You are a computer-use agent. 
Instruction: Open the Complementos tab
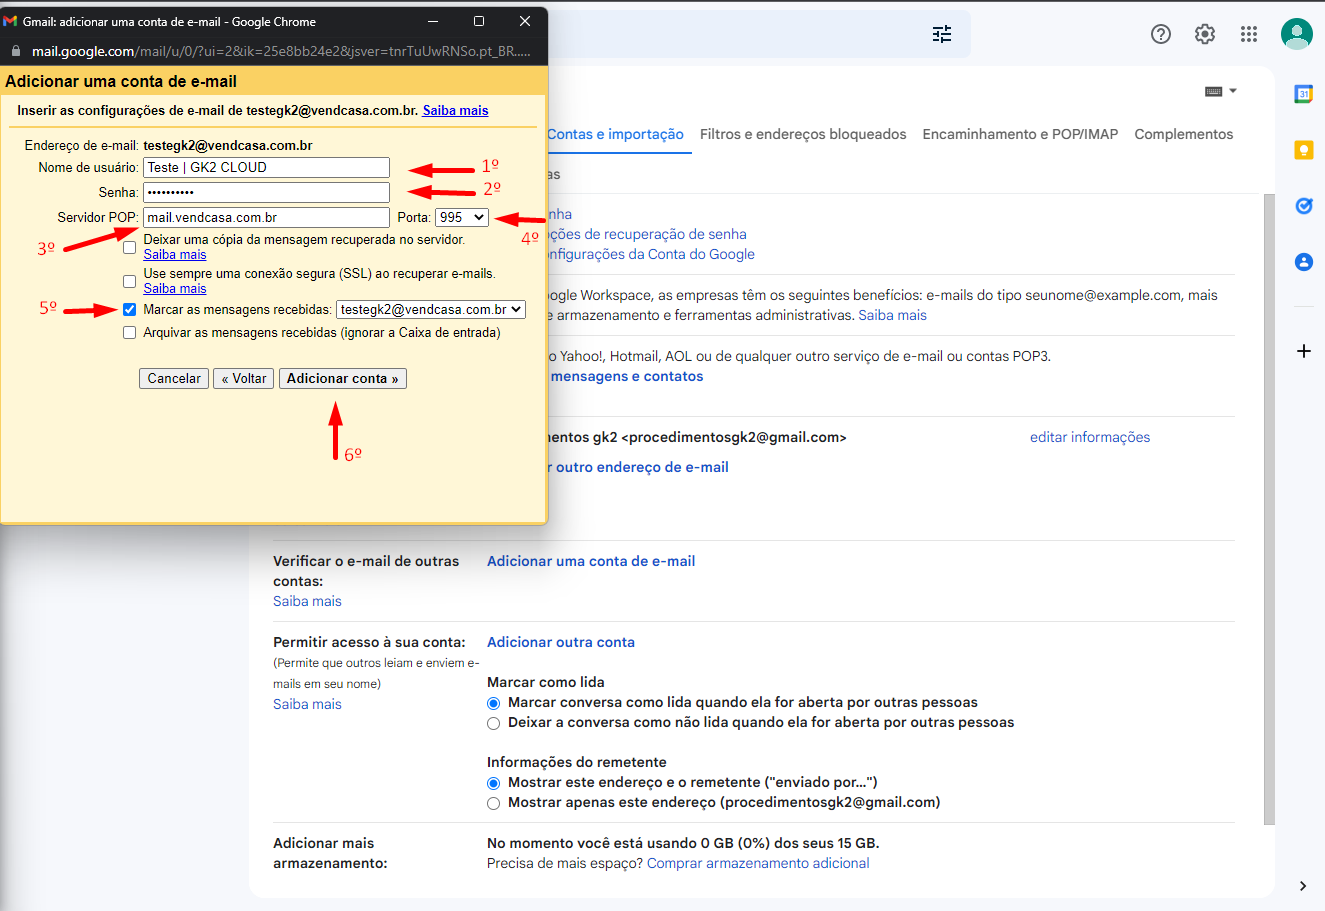(1184, 134)
